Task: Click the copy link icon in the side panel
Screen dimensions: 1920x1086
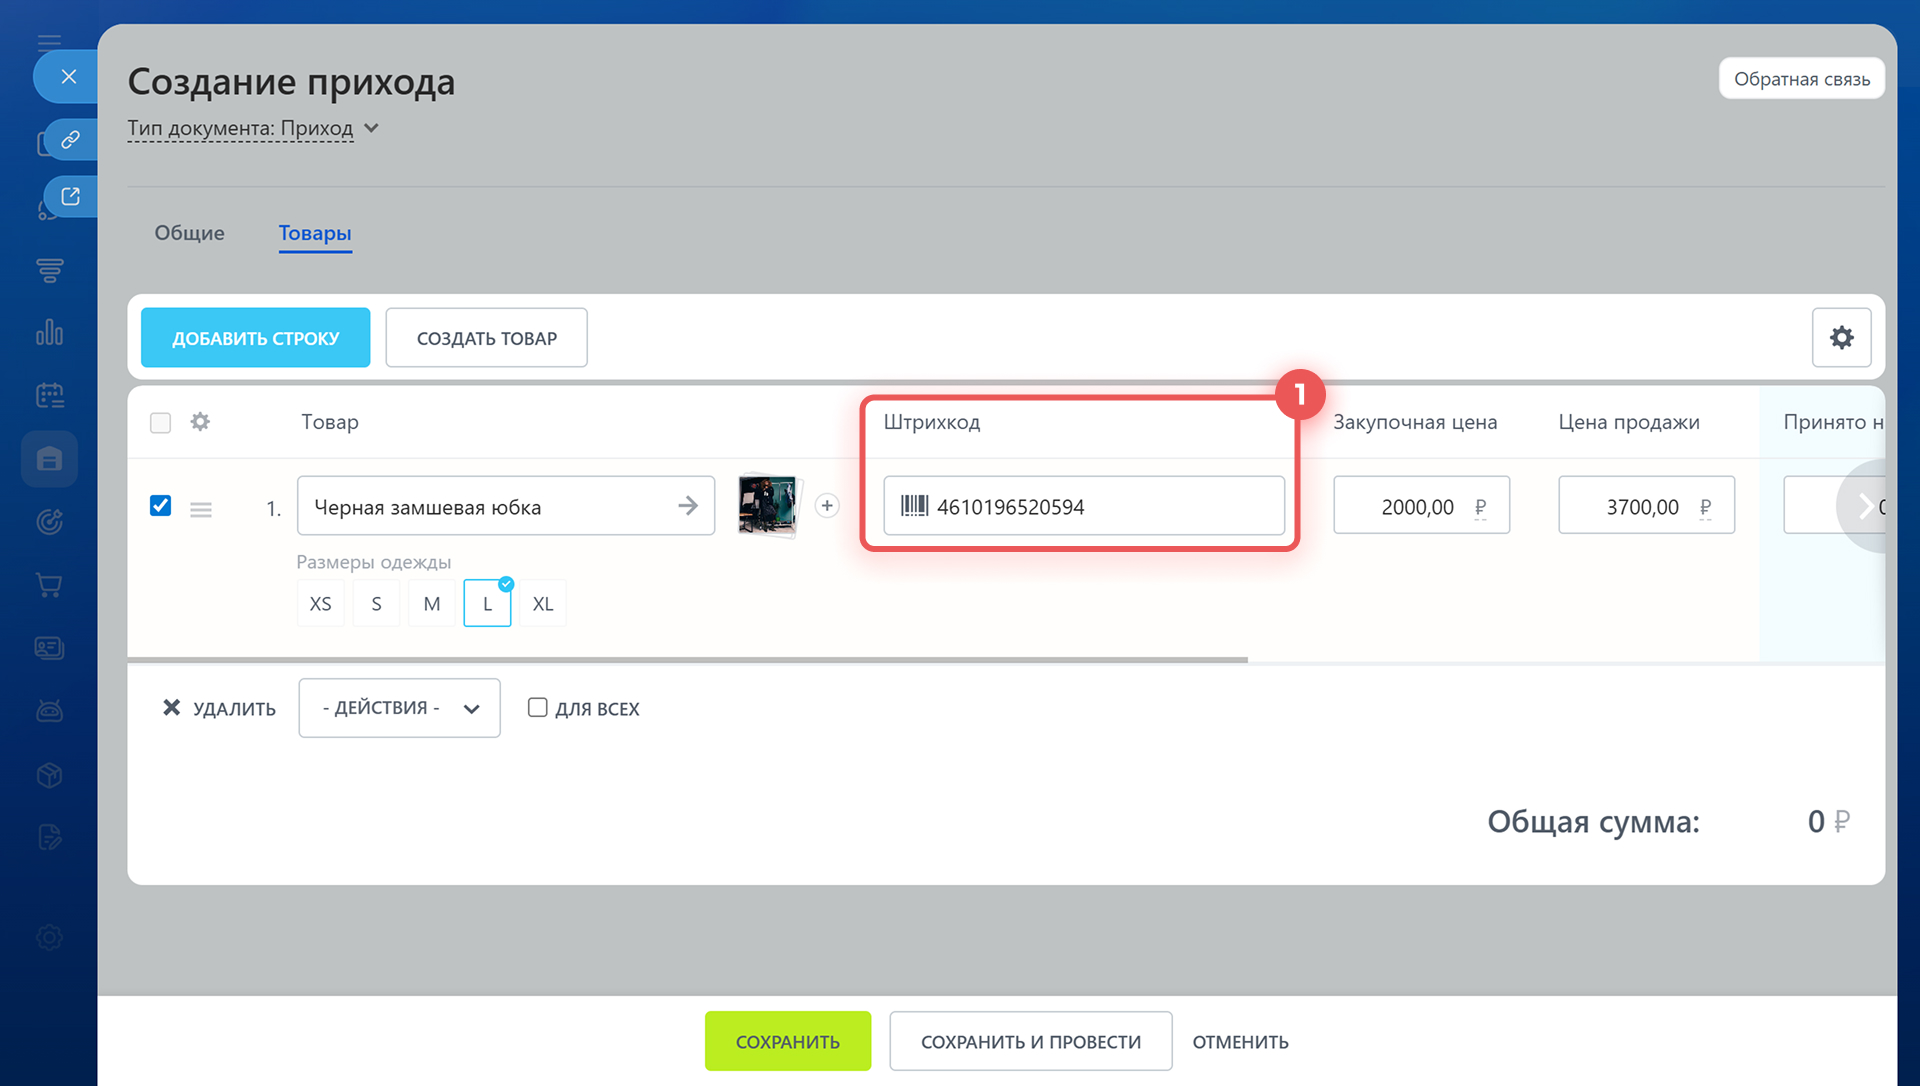Action: coord(70,139)
